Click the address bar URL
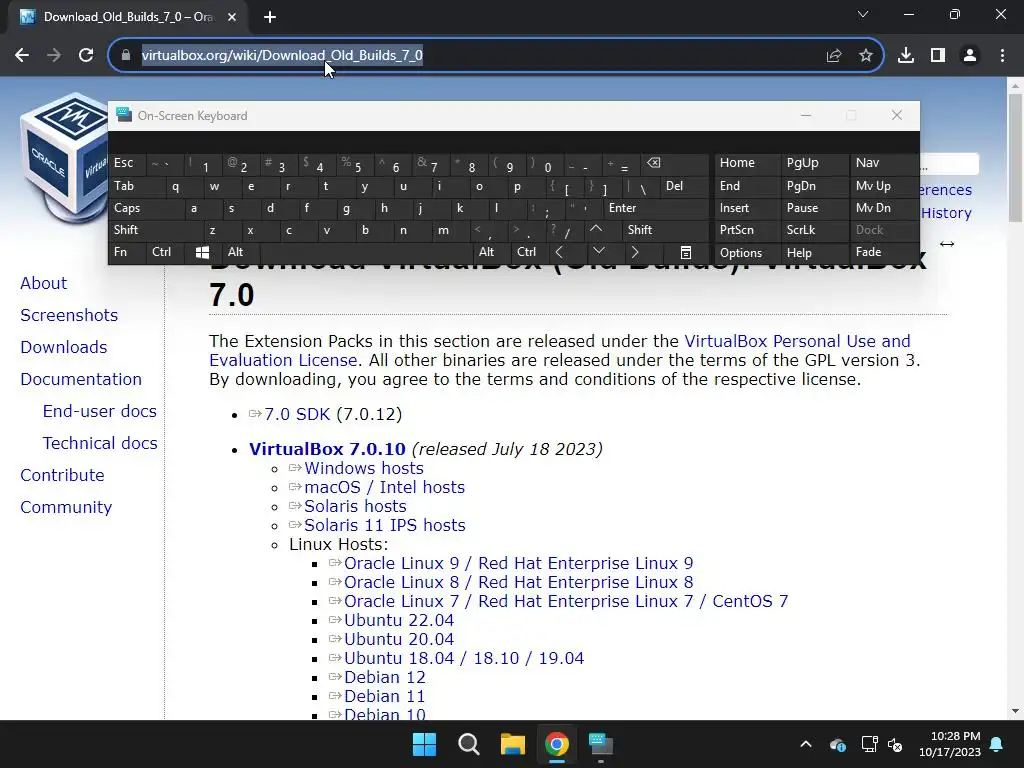 tap(282, 56)
